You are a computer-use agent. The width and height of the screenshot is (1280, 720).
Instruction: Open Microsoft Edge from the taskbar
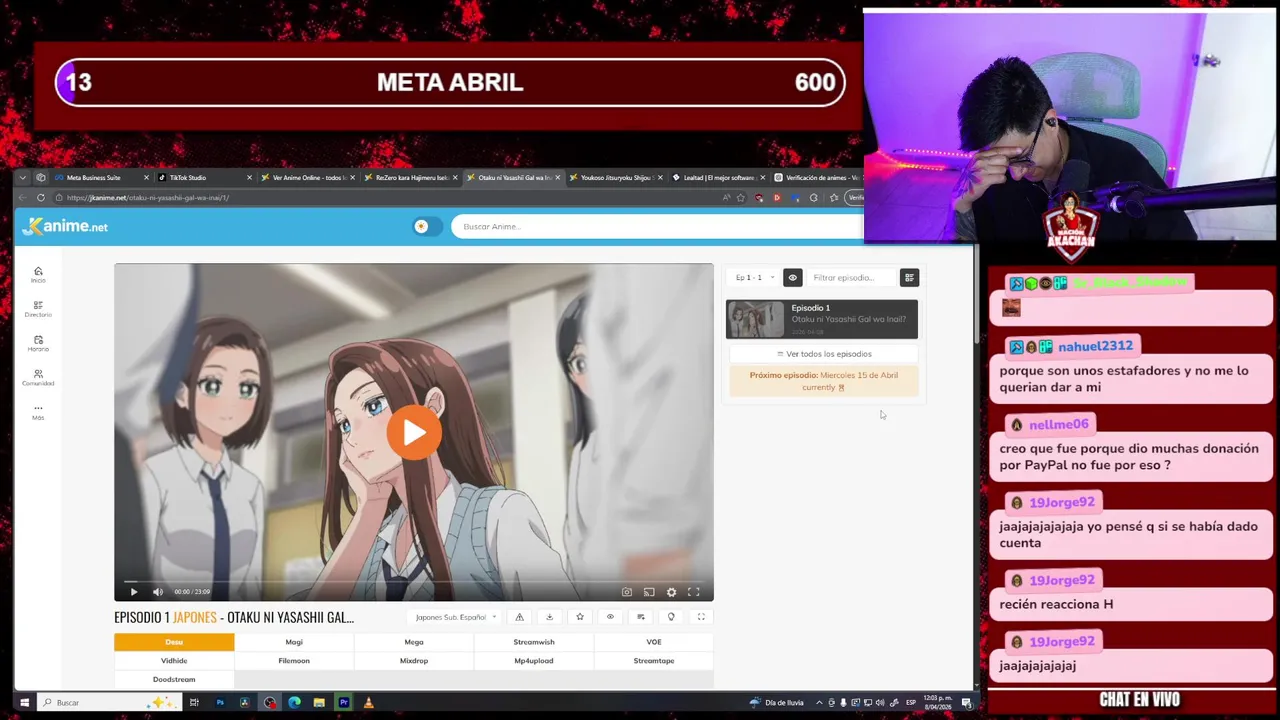294,703
